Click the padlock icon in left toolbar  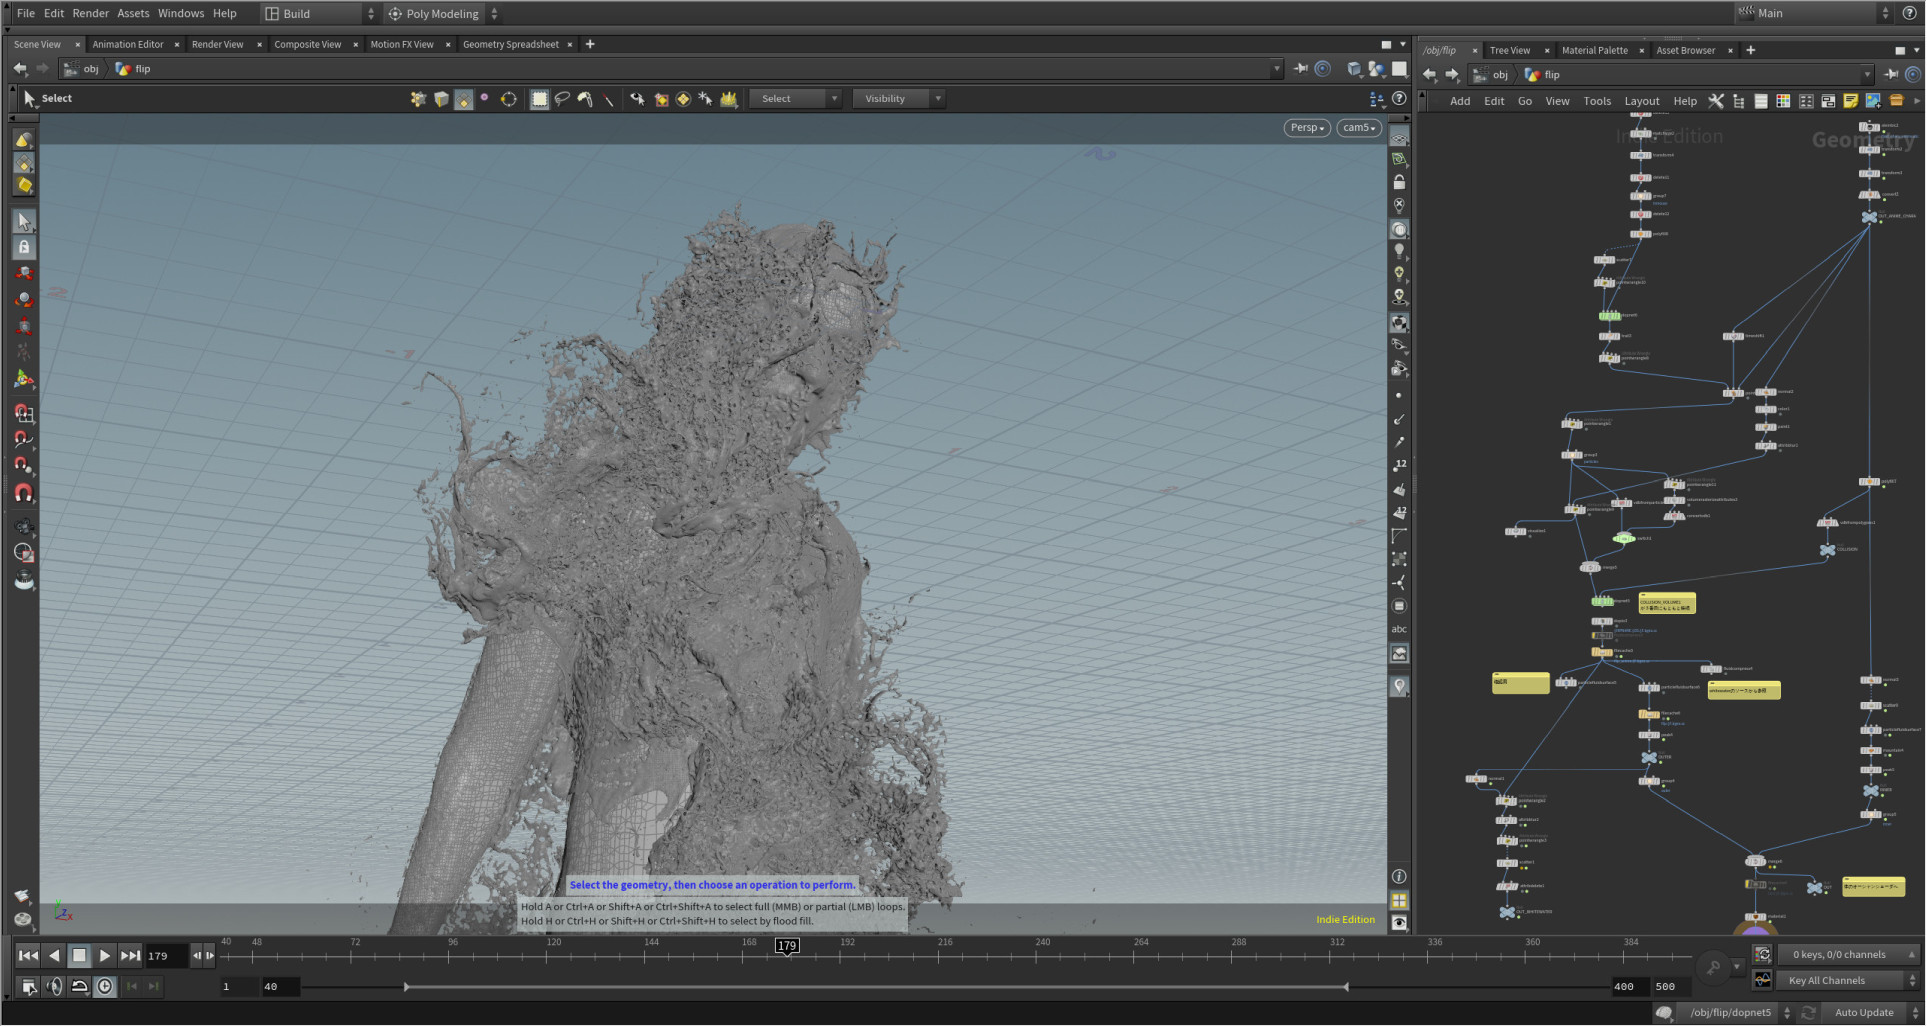[x=24, y=247]
